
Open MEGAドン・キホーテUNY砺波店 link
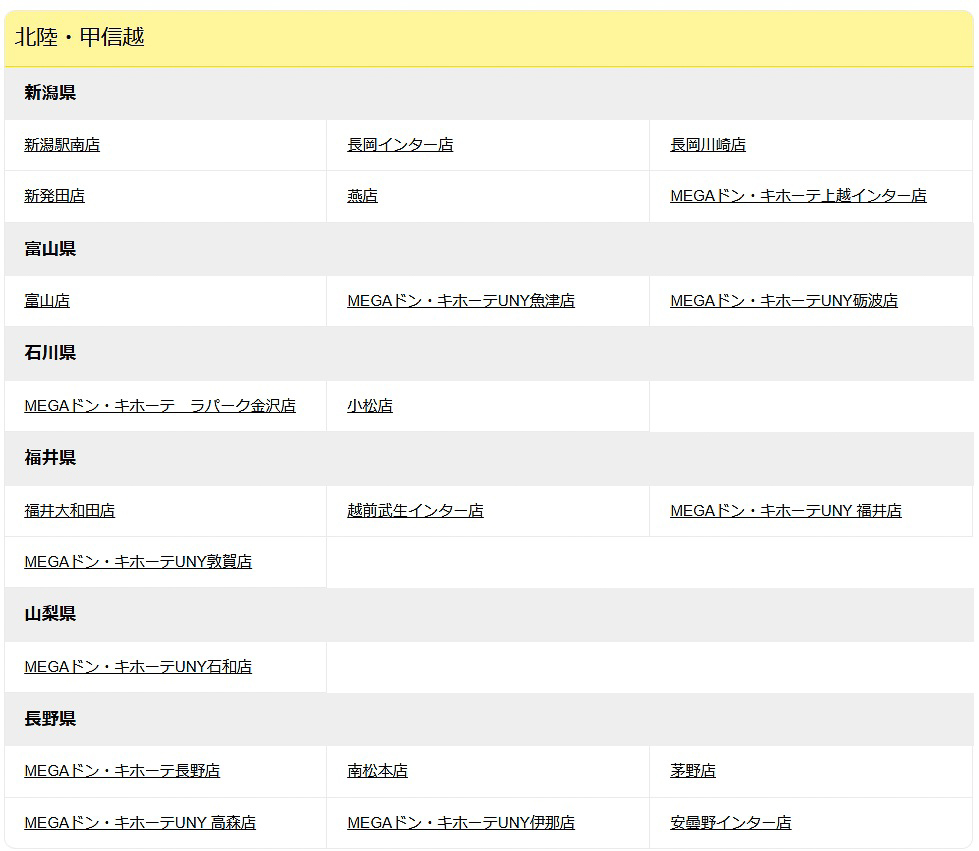pyautogui.click(x=784, y=301)
